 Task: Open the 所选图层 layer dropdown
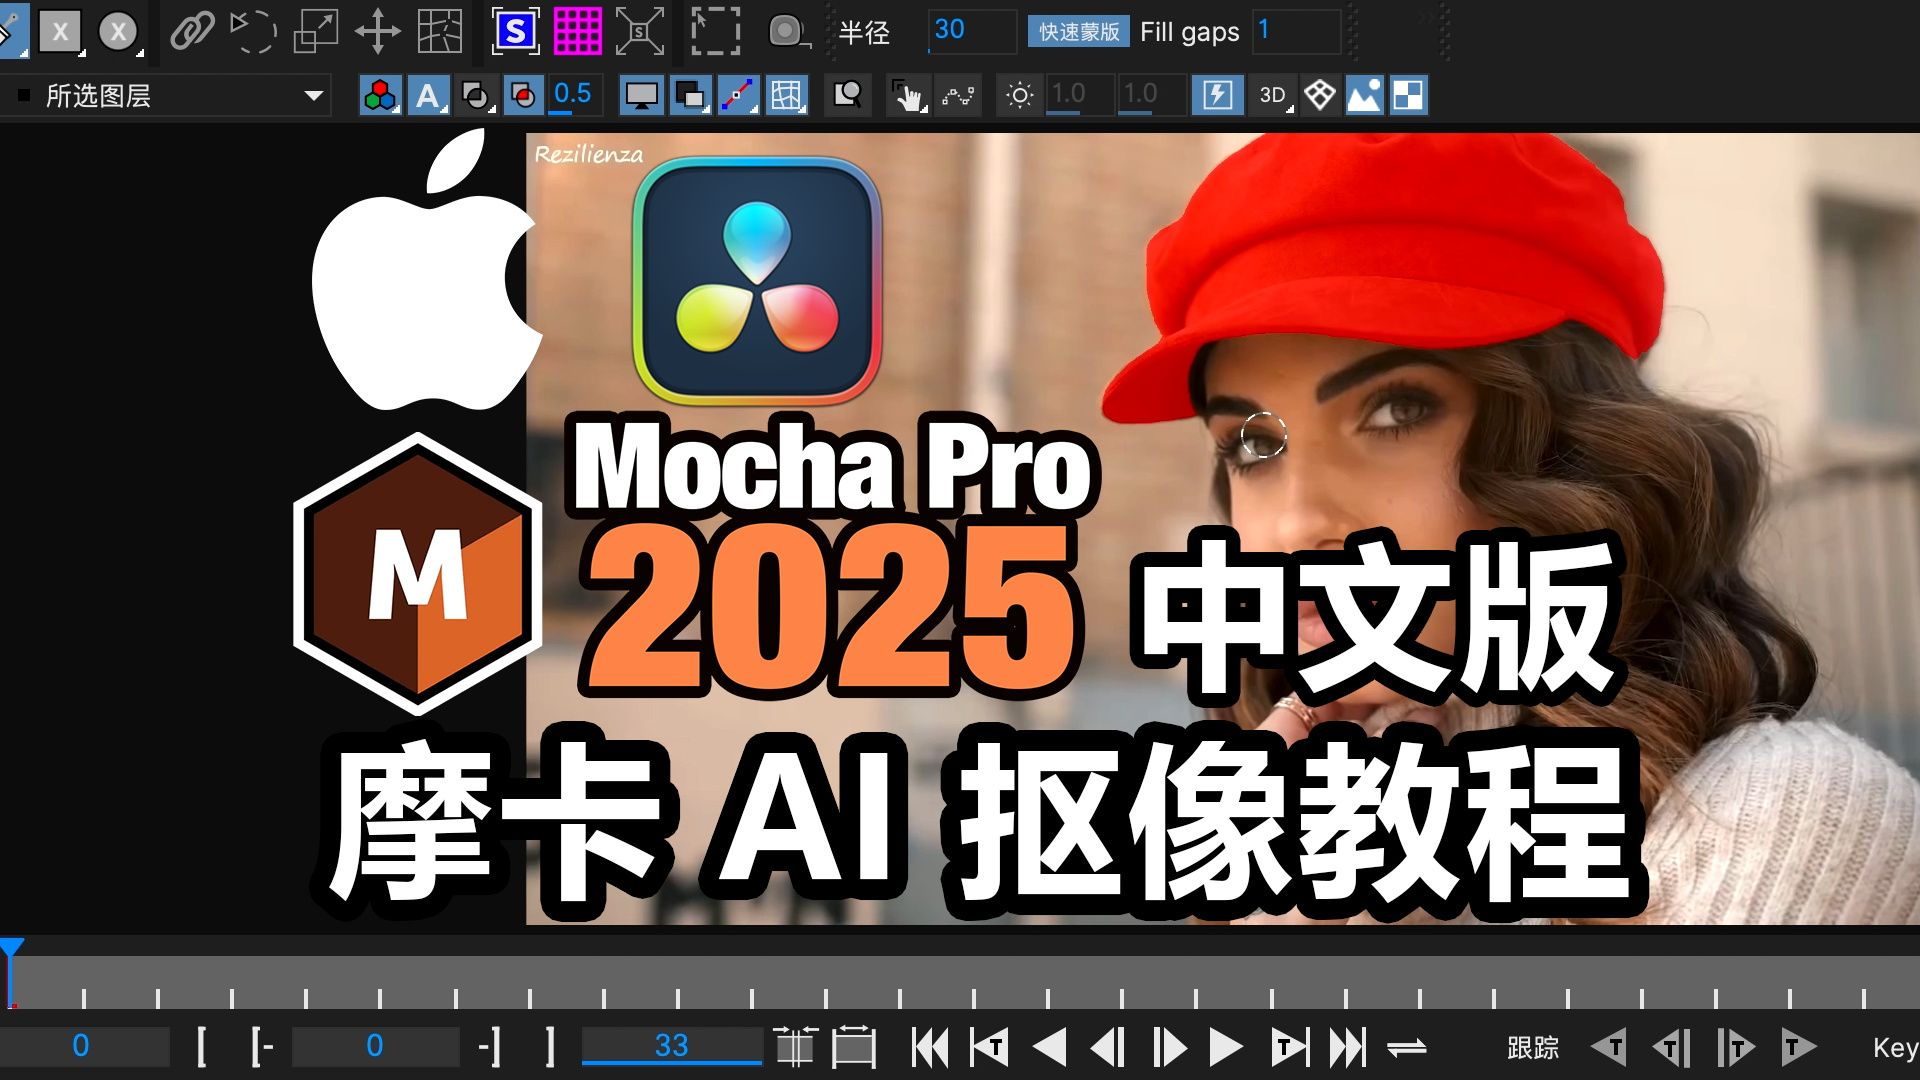(x=168, y=96)
